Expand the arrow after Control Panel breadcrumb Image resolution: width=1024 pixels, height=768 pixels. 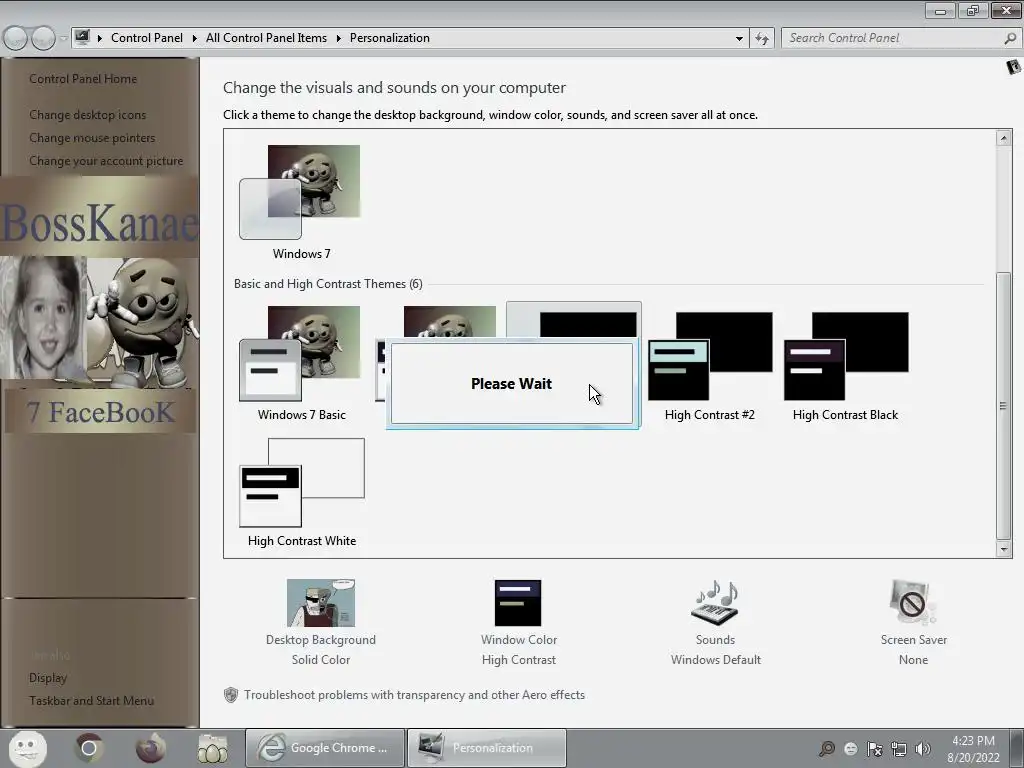coord(195,38)
